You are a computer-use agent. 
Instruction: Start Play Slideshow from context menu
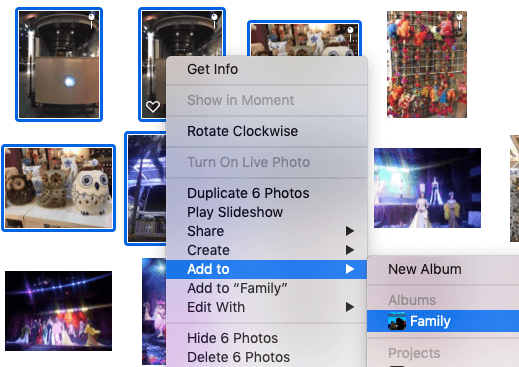tap(267, 212)
